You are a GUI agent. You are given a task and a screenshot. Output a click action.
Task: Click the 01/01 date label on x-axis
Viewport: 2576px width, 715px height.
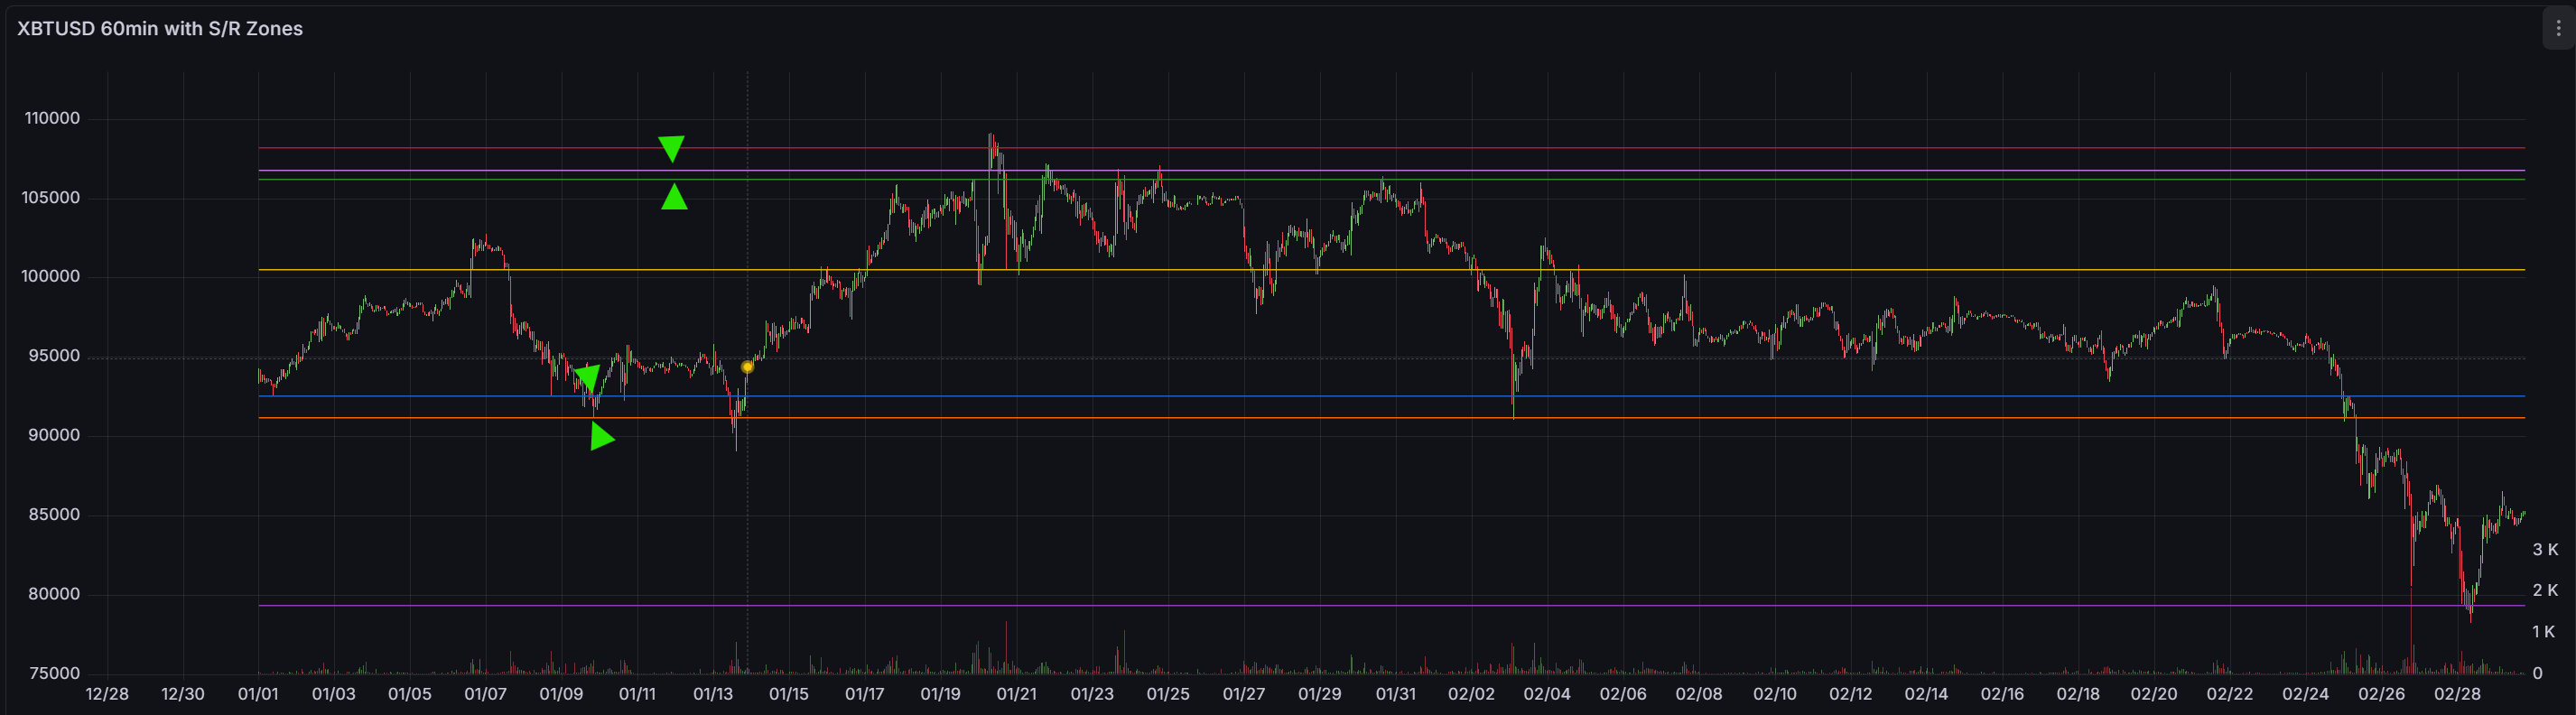click(258, 694)
